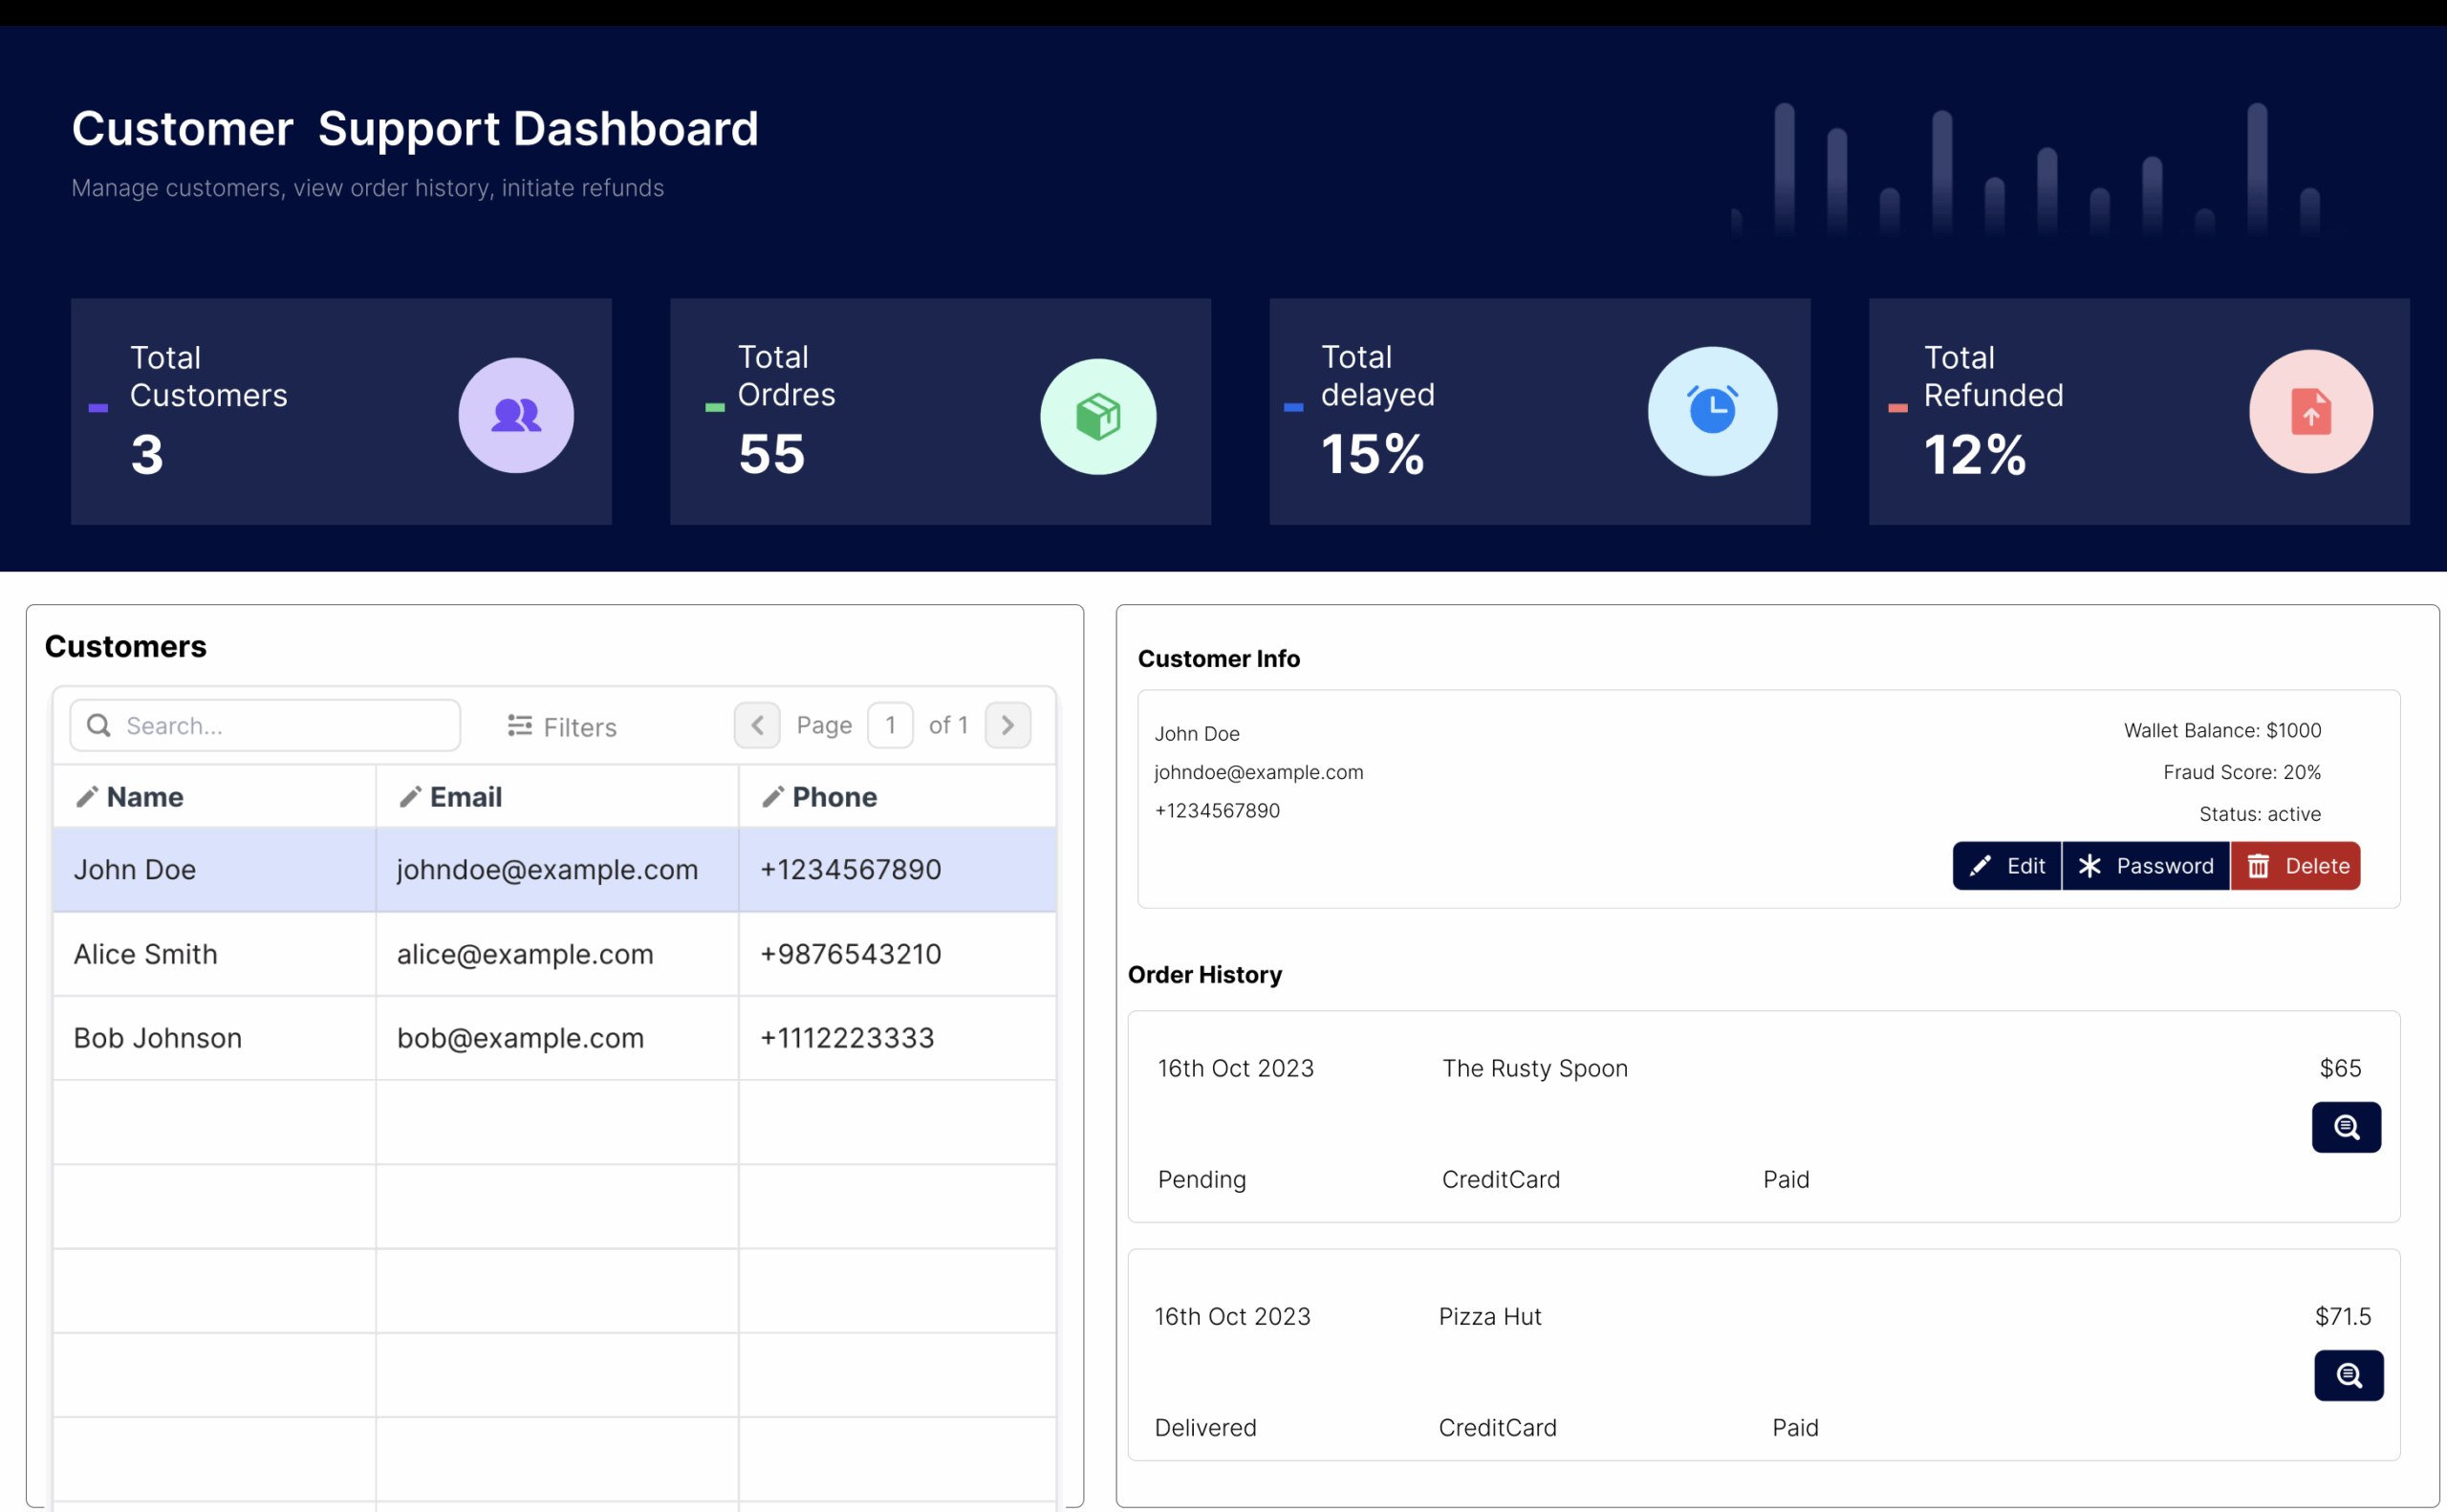Viewport: 2447px width, 1512px height.
Task: Open the Filters options
Action: (561, 726)
